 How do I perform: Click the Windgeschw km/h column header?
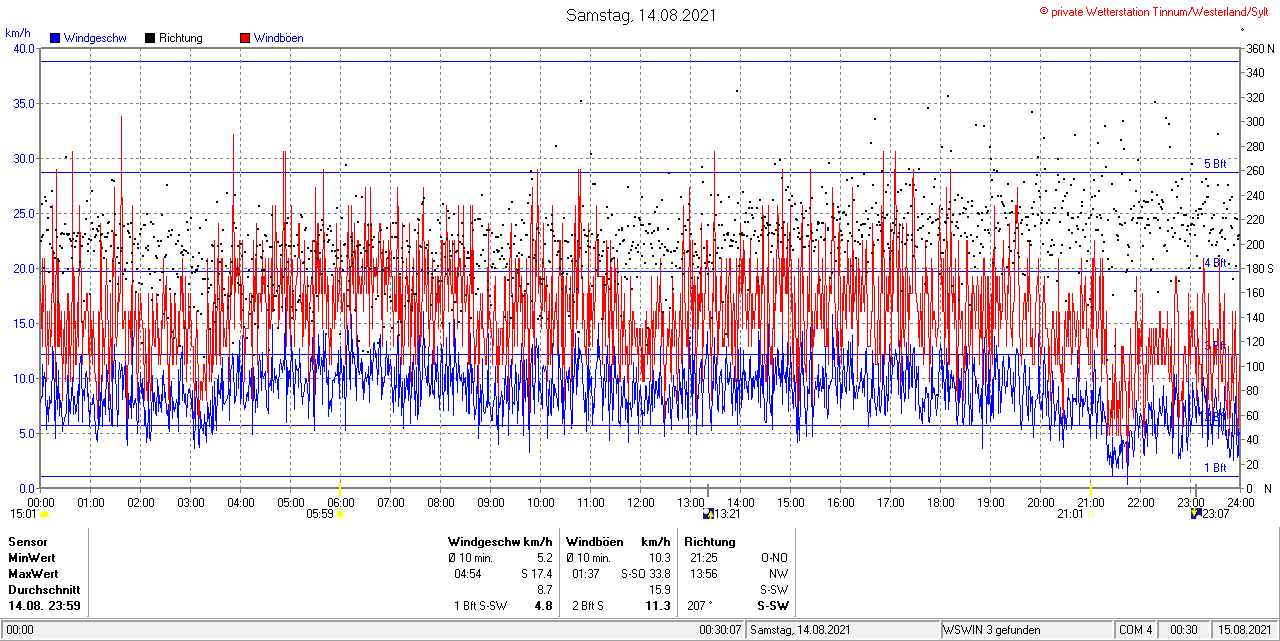click(500, 542)
